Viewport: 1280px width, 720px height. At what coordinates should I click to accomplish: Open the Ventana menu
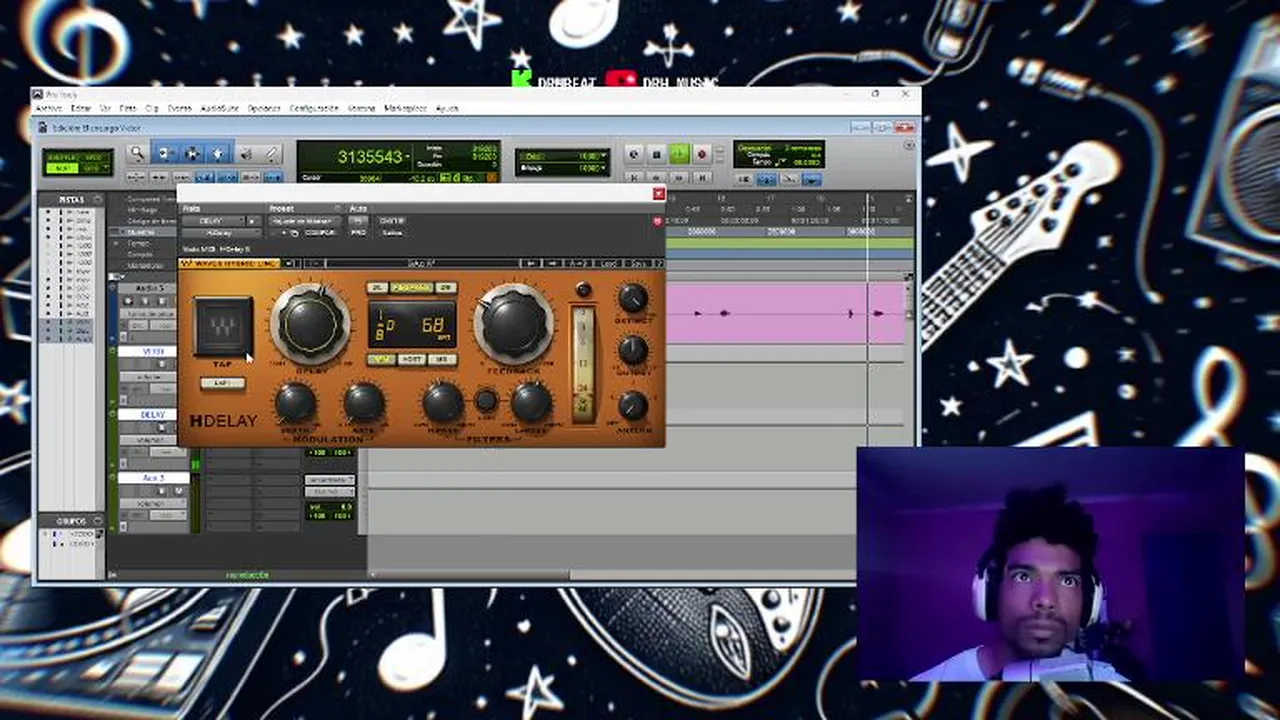pyautogui.click(x=361, y=108)
